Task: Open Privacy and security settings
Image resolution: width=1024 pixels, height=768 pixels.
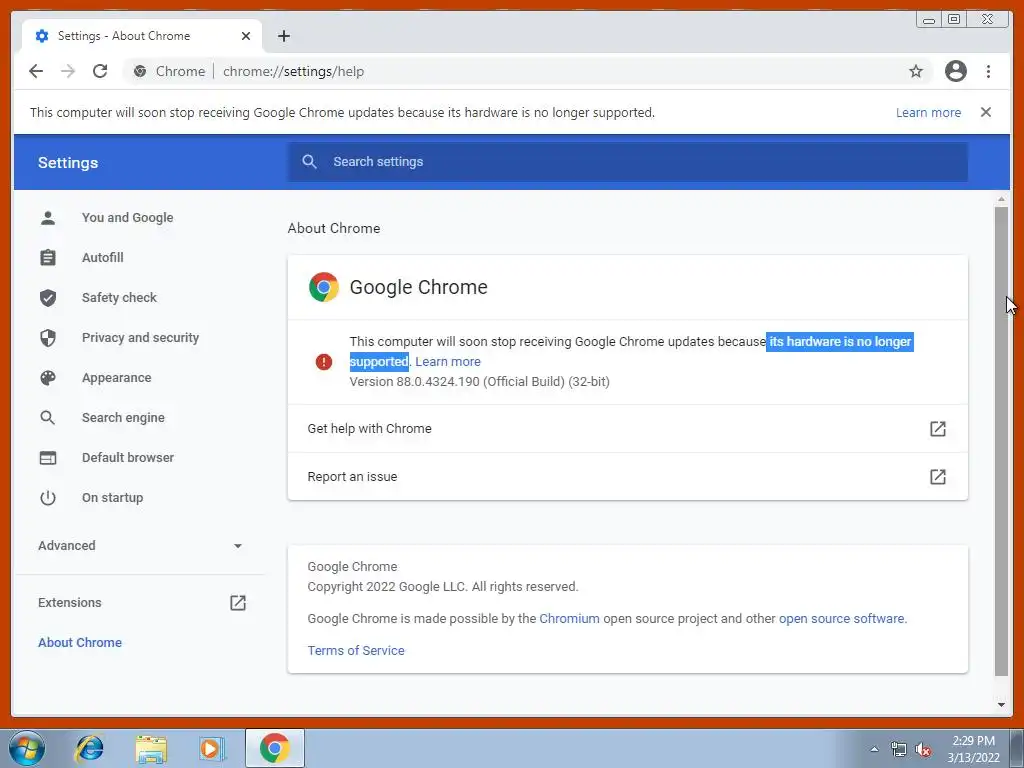Action: (140, 338)
